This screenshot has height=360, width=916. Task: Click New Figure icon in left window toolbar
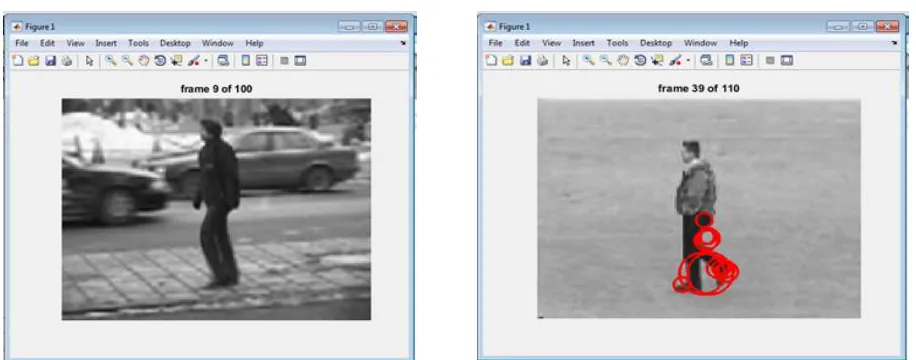click(x=18, y=61)
